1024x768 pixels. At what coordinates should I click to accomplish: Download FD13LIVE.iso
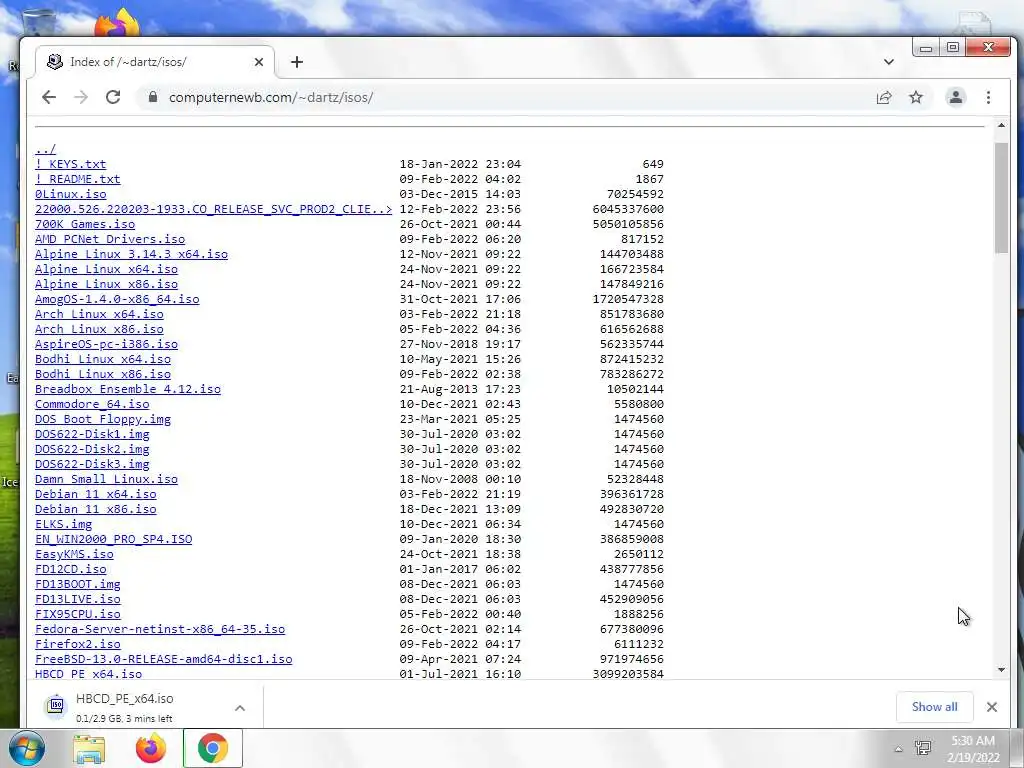point(78,600)
